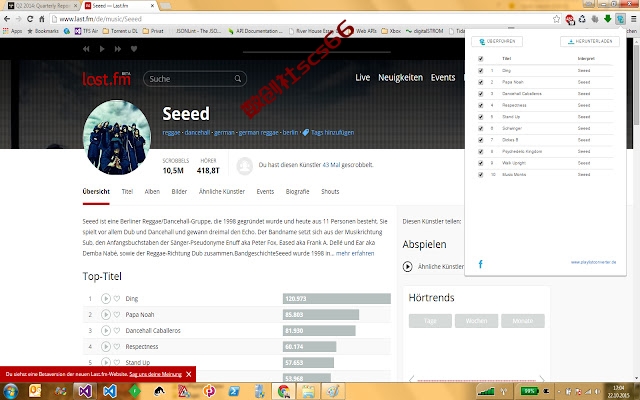Play the track Dancehall Caballeros

pos(106,330)
